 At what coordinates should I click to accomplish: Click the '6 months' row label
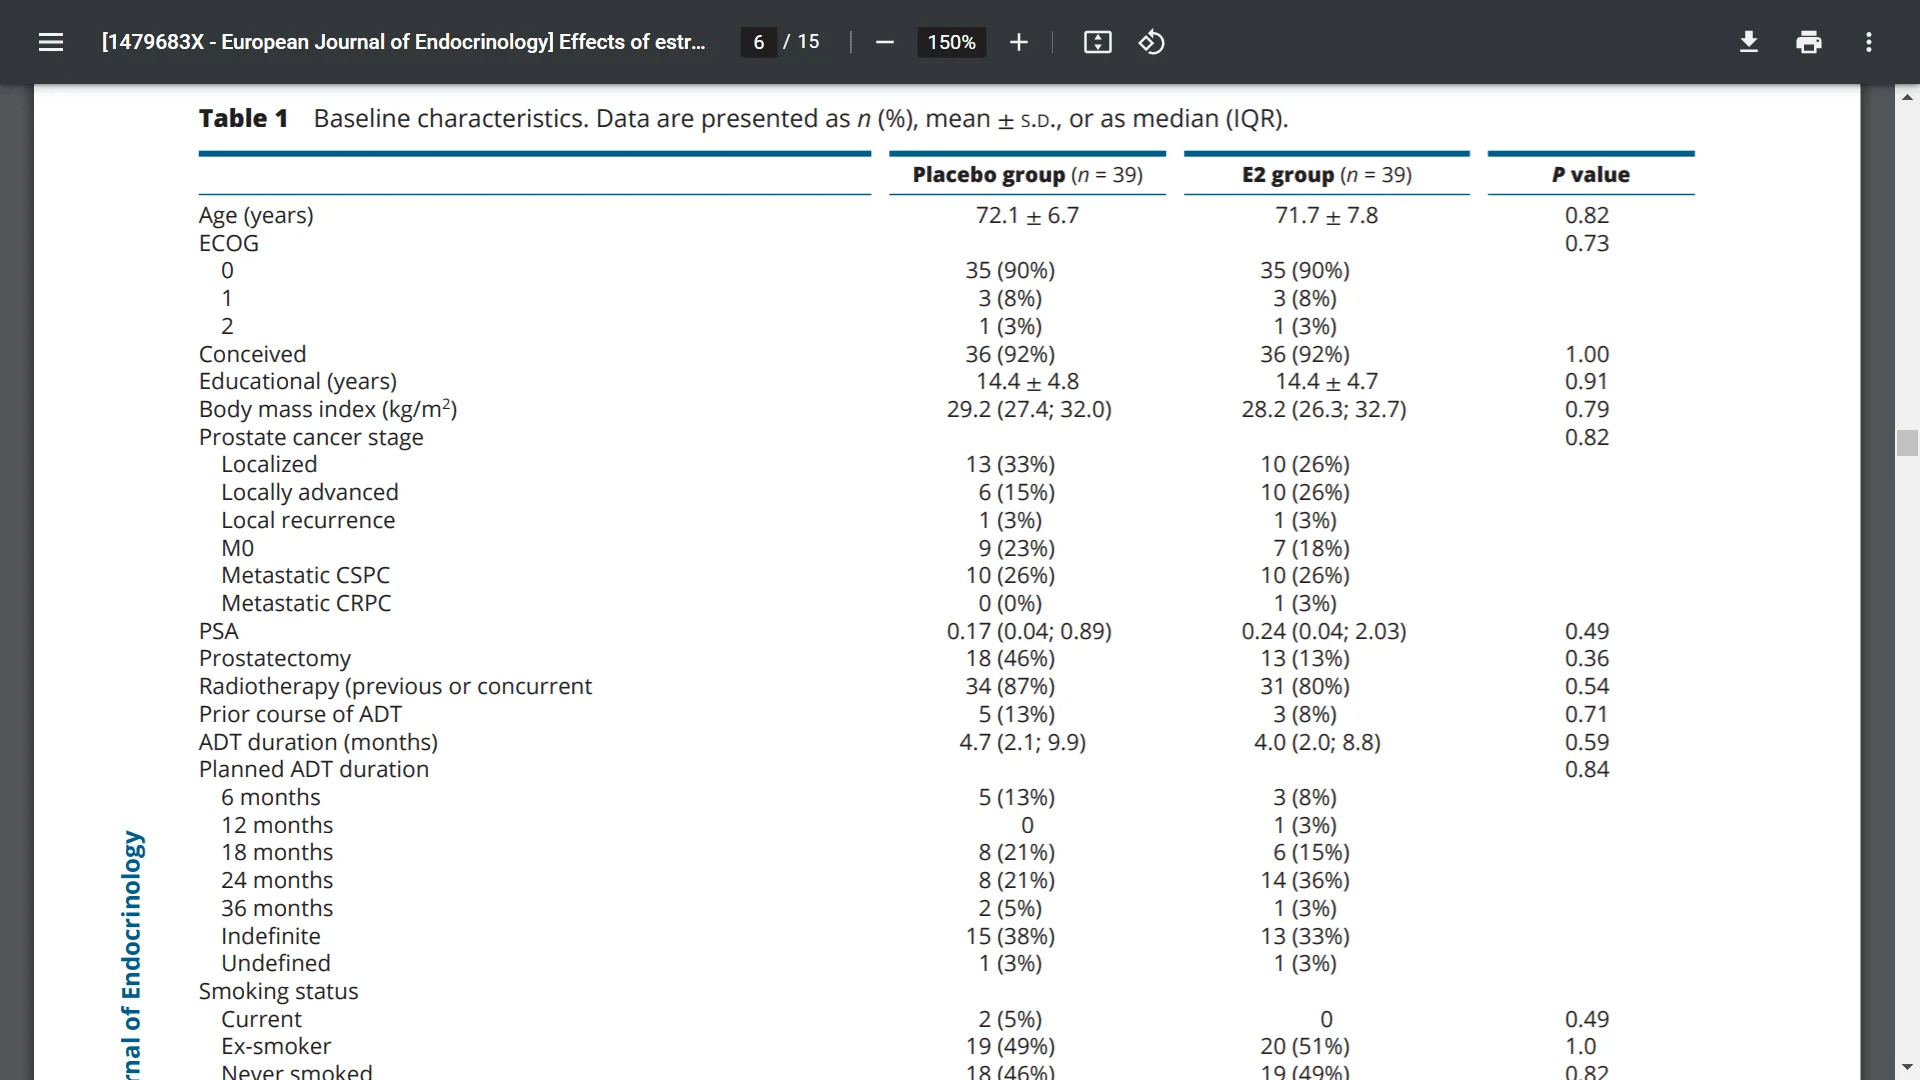point(270,797)
